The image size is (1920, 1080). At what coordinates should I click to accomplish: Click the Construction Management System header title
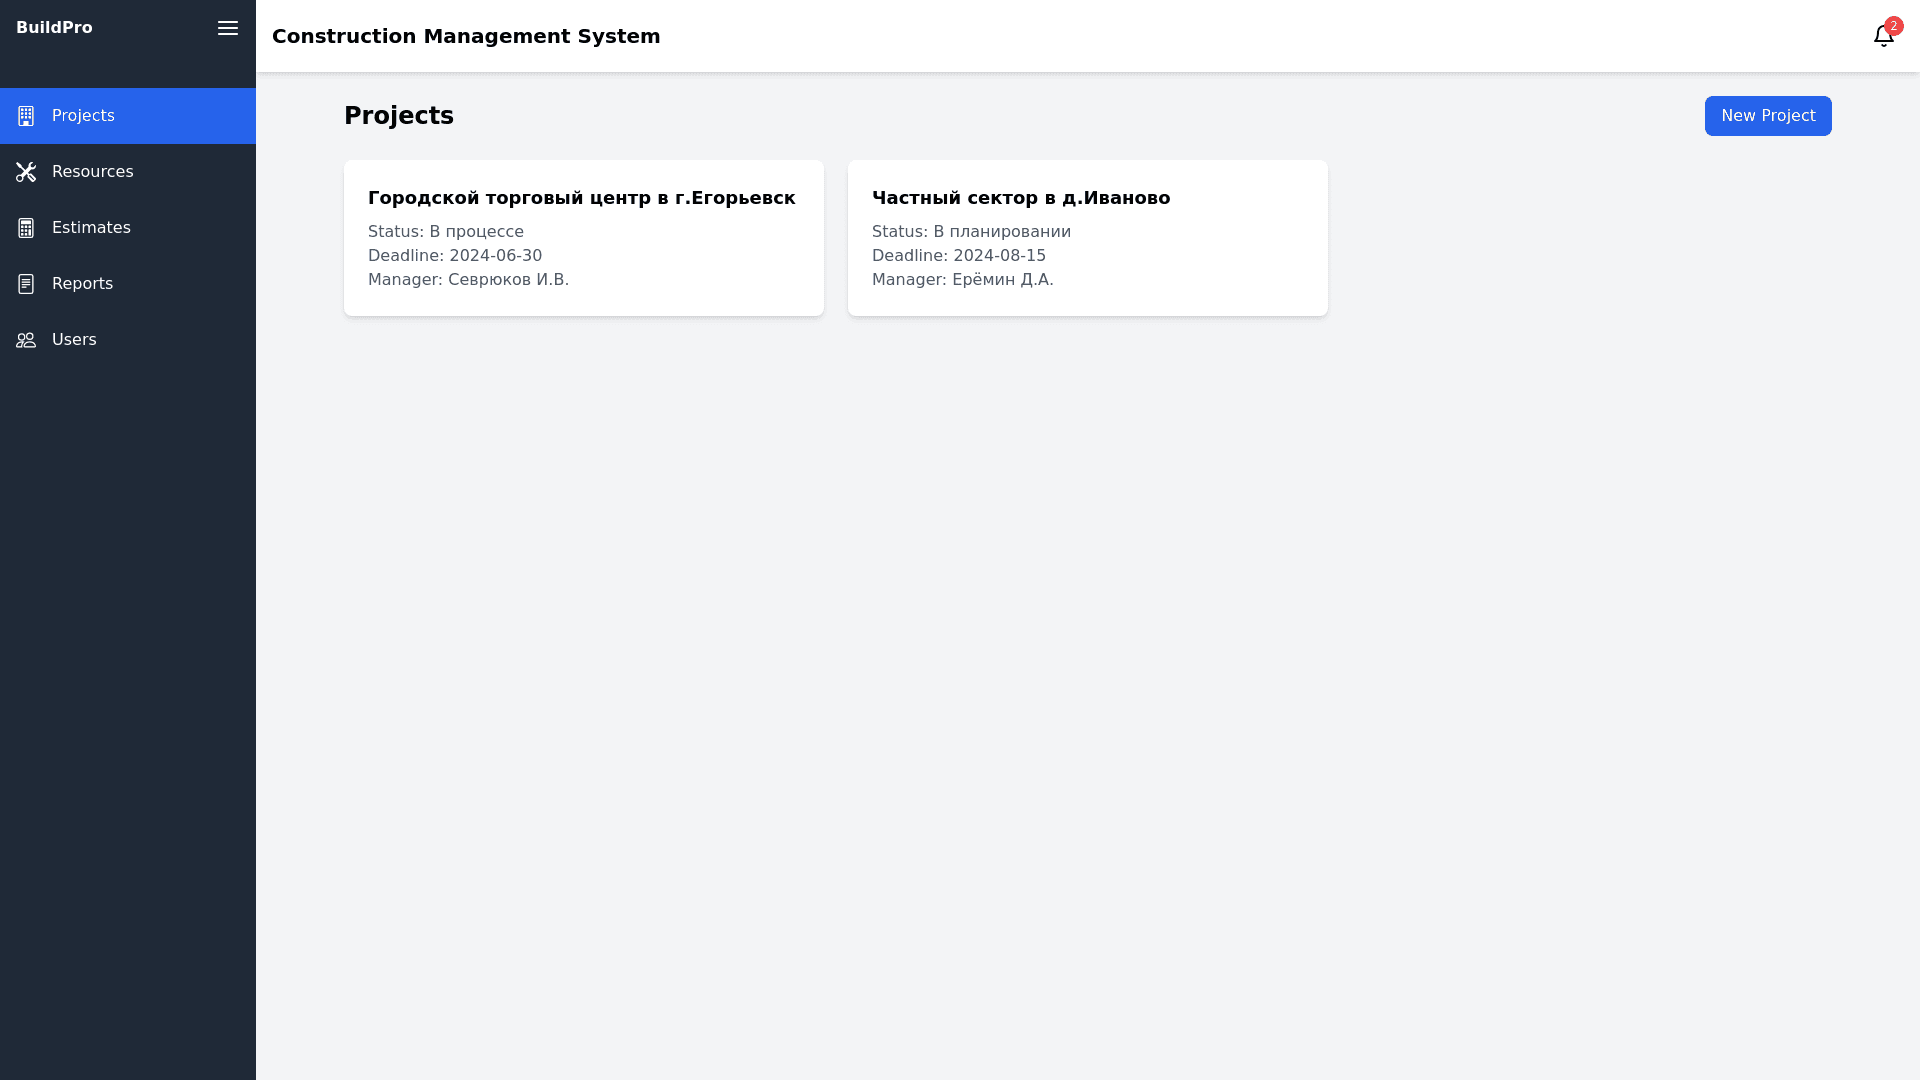(x=466, y=36)
